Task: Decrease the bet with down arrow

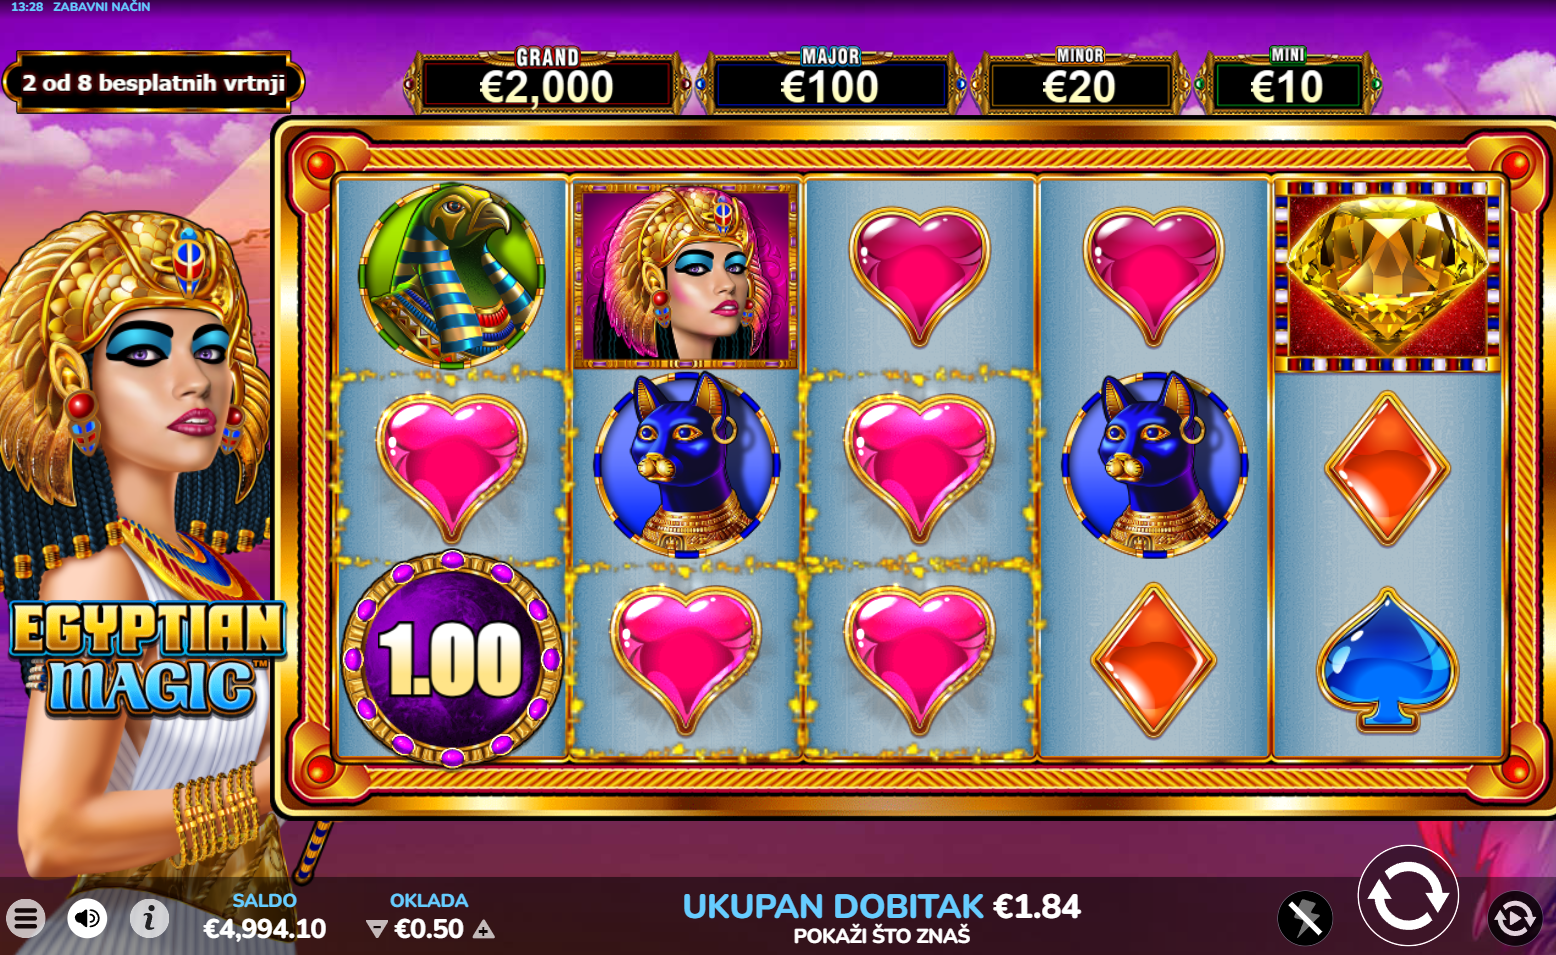Action: coord(376,930)
